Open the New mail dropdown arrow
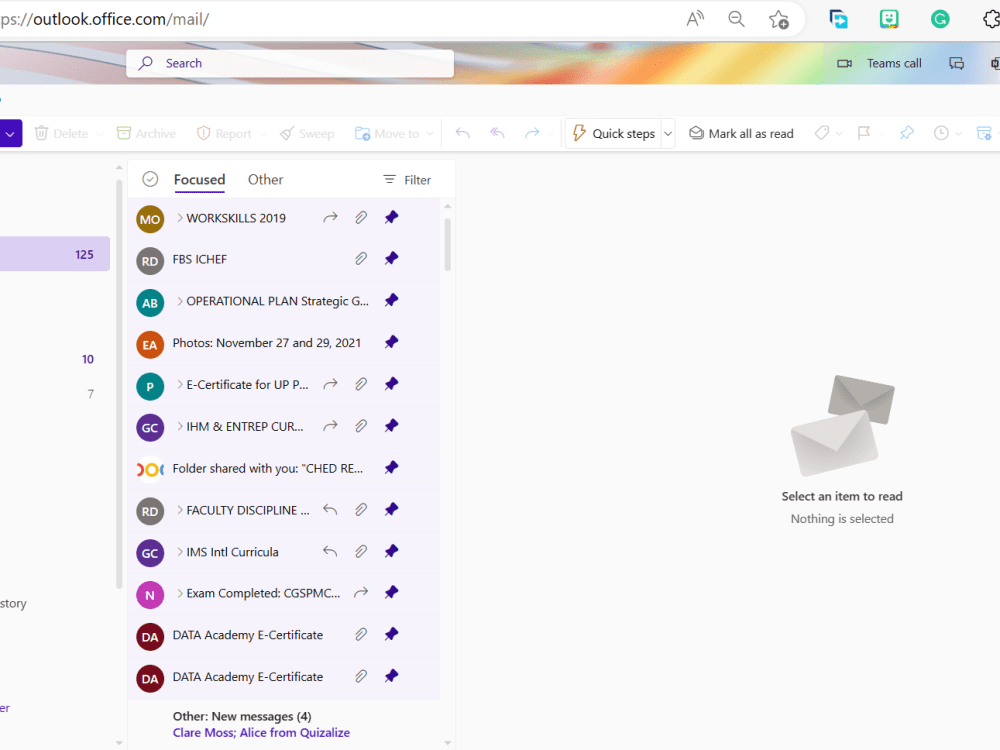This screenshot has width=1000, height=750. point(10,134)
